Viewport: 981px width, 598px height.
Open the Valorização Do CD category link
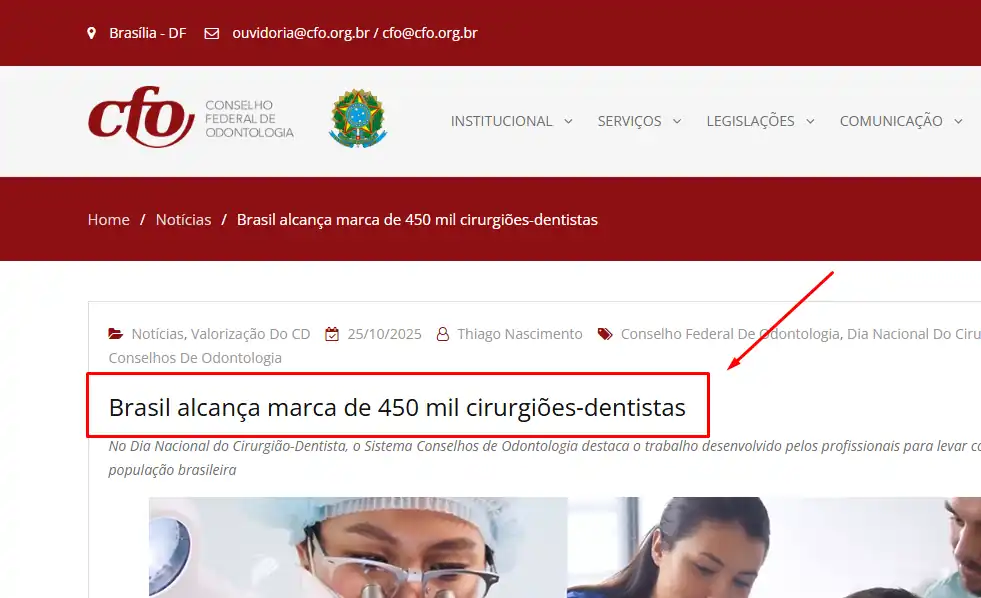coord(250,334)
